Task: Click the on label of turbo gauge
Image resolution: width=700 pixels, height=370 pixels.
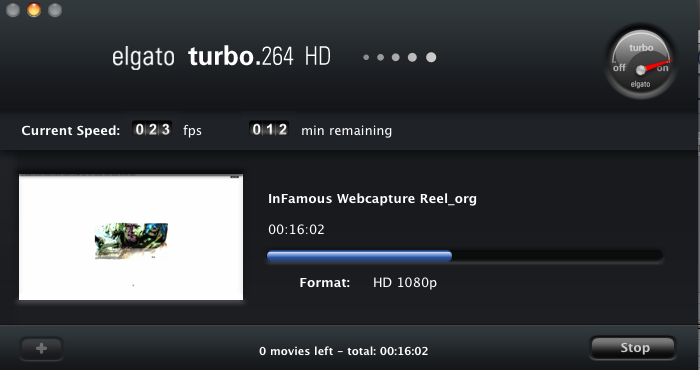Action: click(x=663, y=68)
